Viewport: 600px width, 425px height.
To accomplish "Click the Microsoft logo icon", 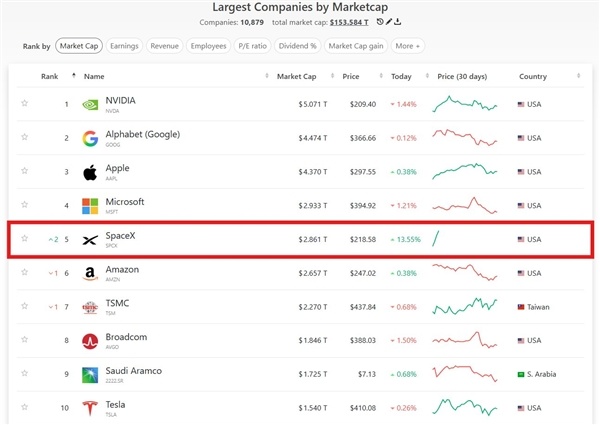I will click(90, 206).
